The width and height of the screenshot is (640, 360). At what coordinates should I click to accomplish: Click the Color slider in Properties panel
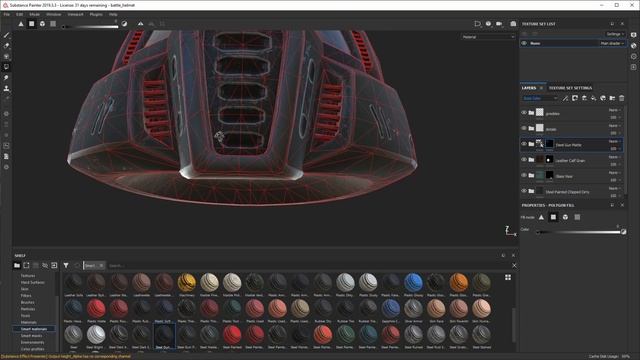578,232
